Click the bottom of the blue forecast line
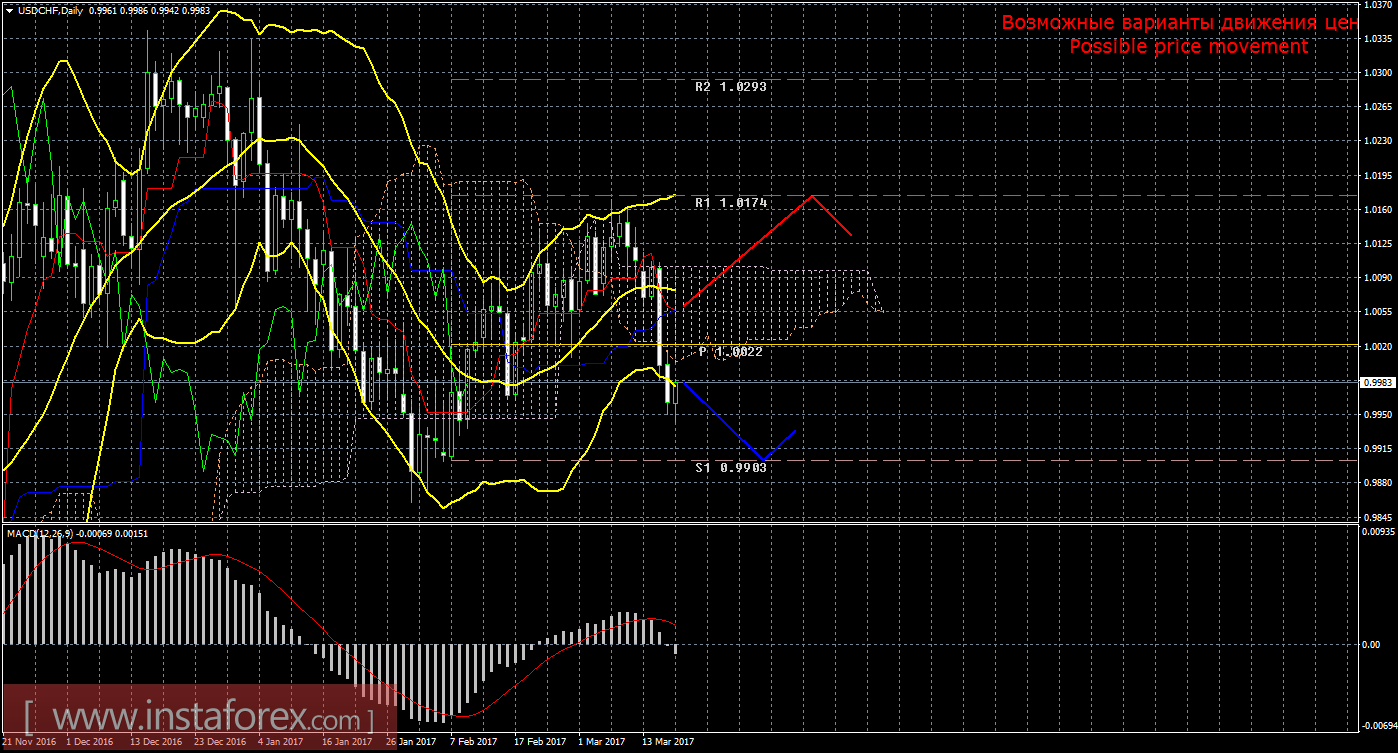The width and height of the screenshot is (1398, 753). coord(763,460)
